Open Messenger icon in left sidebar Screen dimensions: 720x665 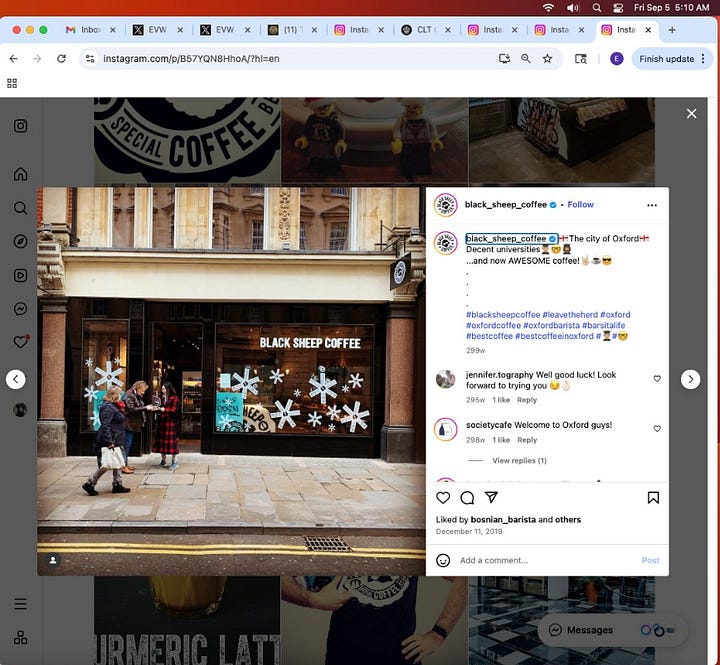pos(20,309)
